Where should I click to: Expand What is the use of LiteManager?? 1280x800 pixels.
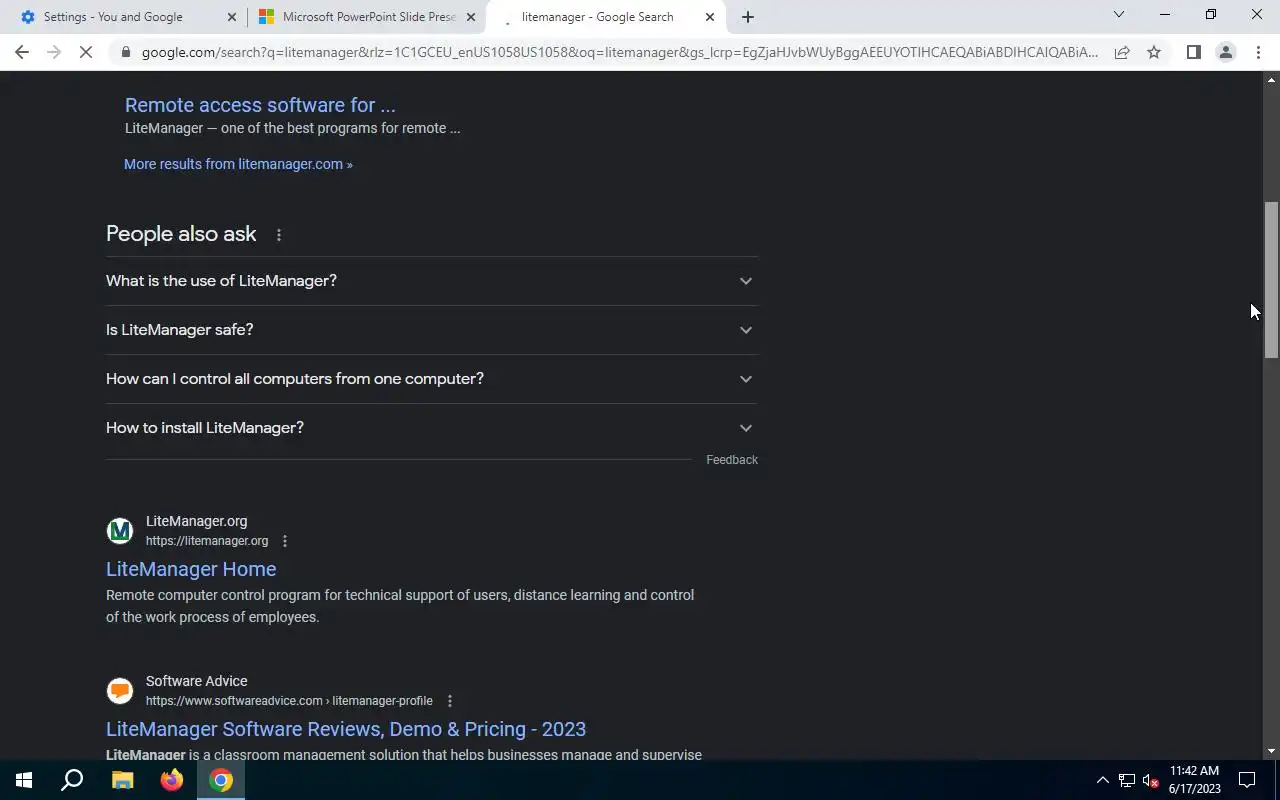coord(431,281)
